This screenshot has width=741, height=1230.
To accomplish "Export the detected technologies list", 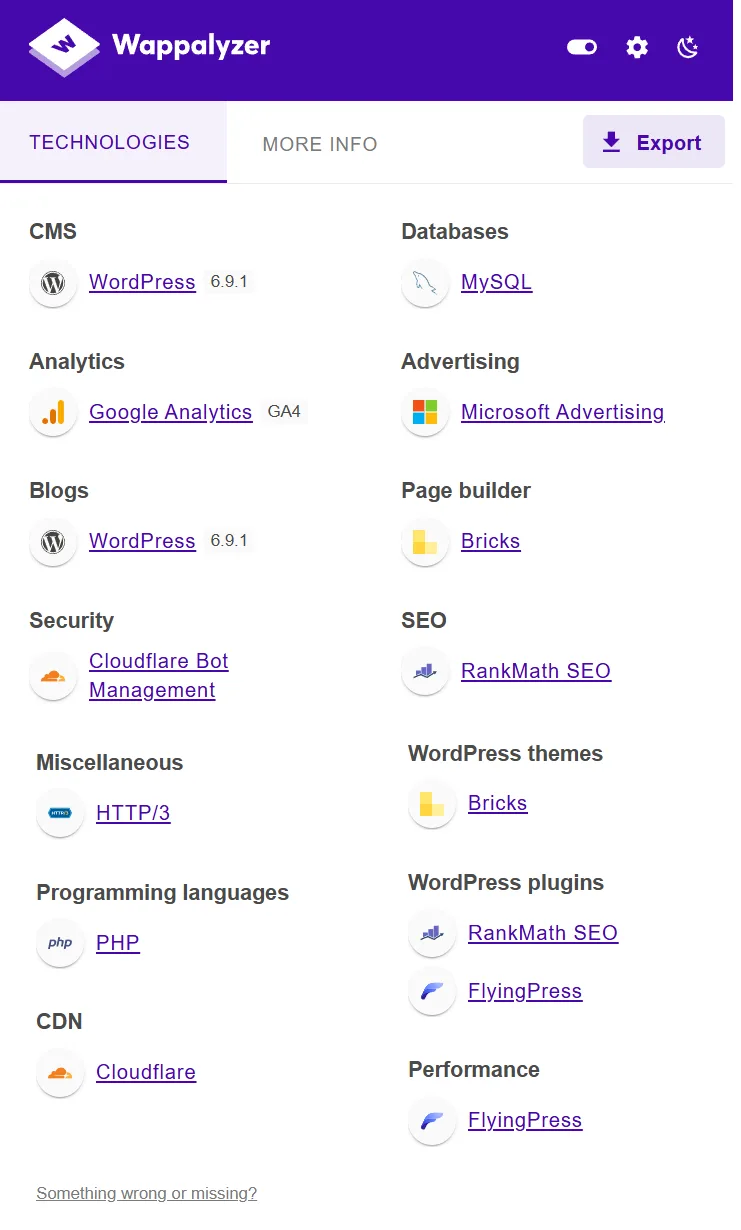I will 653,143.
